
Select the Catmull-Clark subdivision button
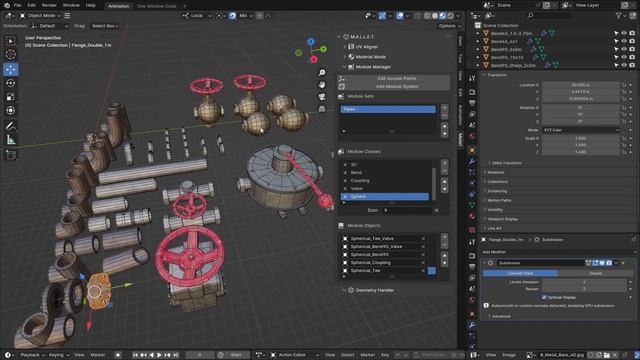pyautogui.click(x=520, y=273)
